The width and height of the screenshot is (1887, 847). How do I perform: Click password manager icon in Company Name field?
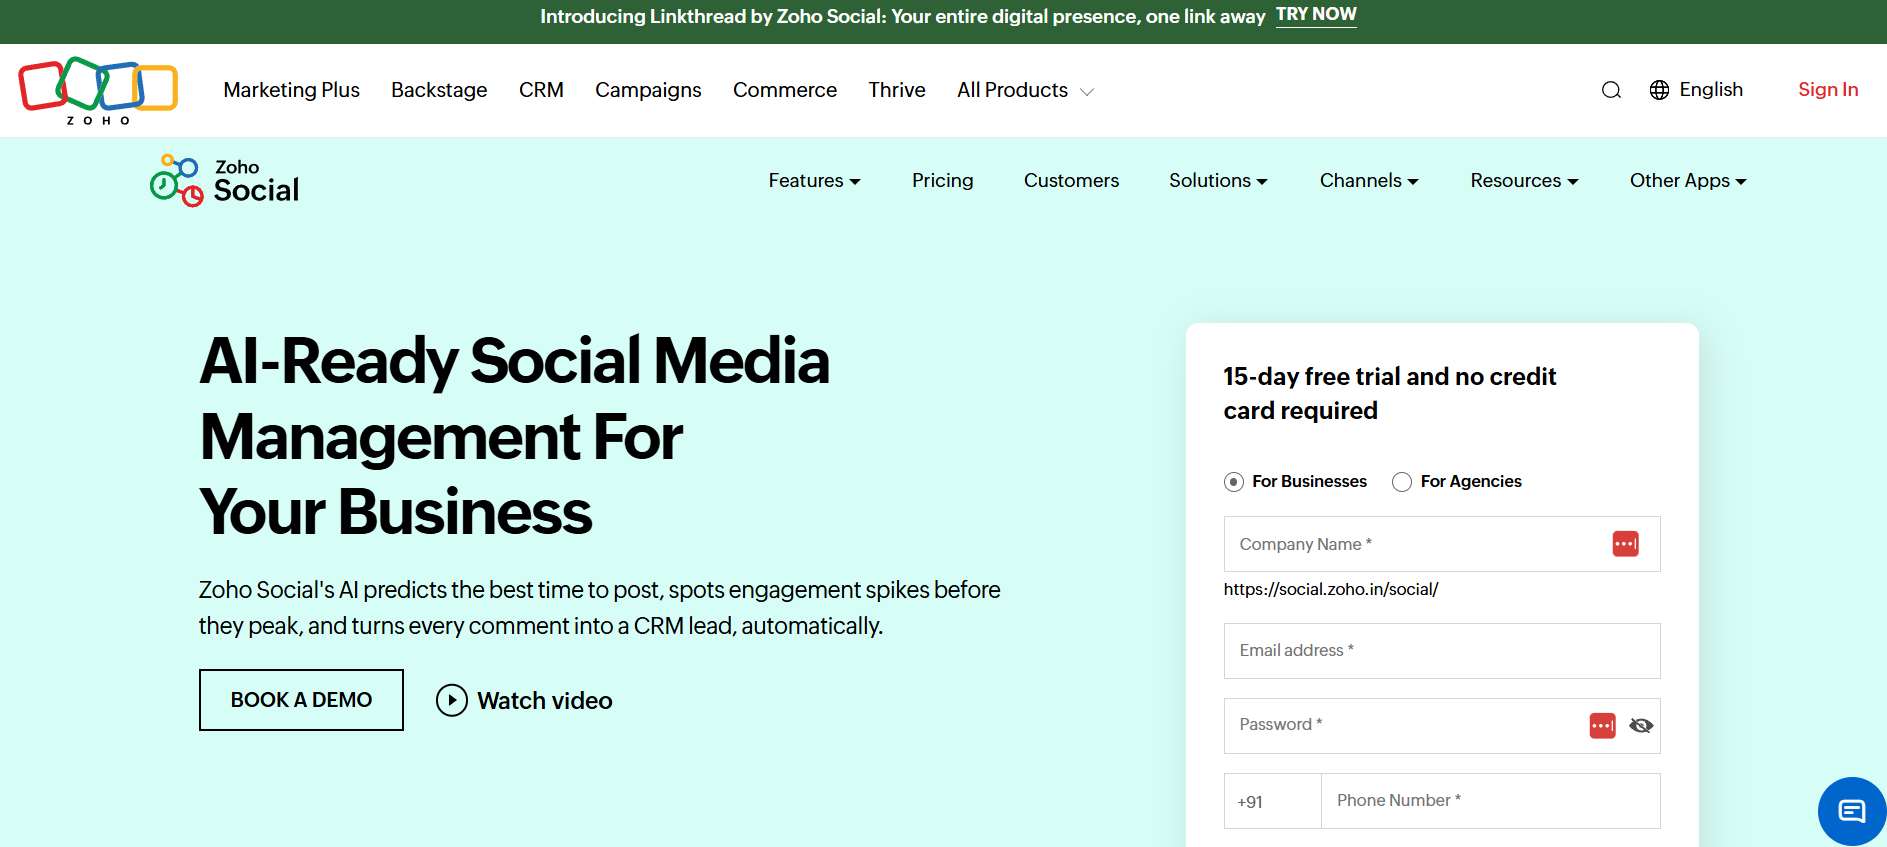click(1625, 544)
